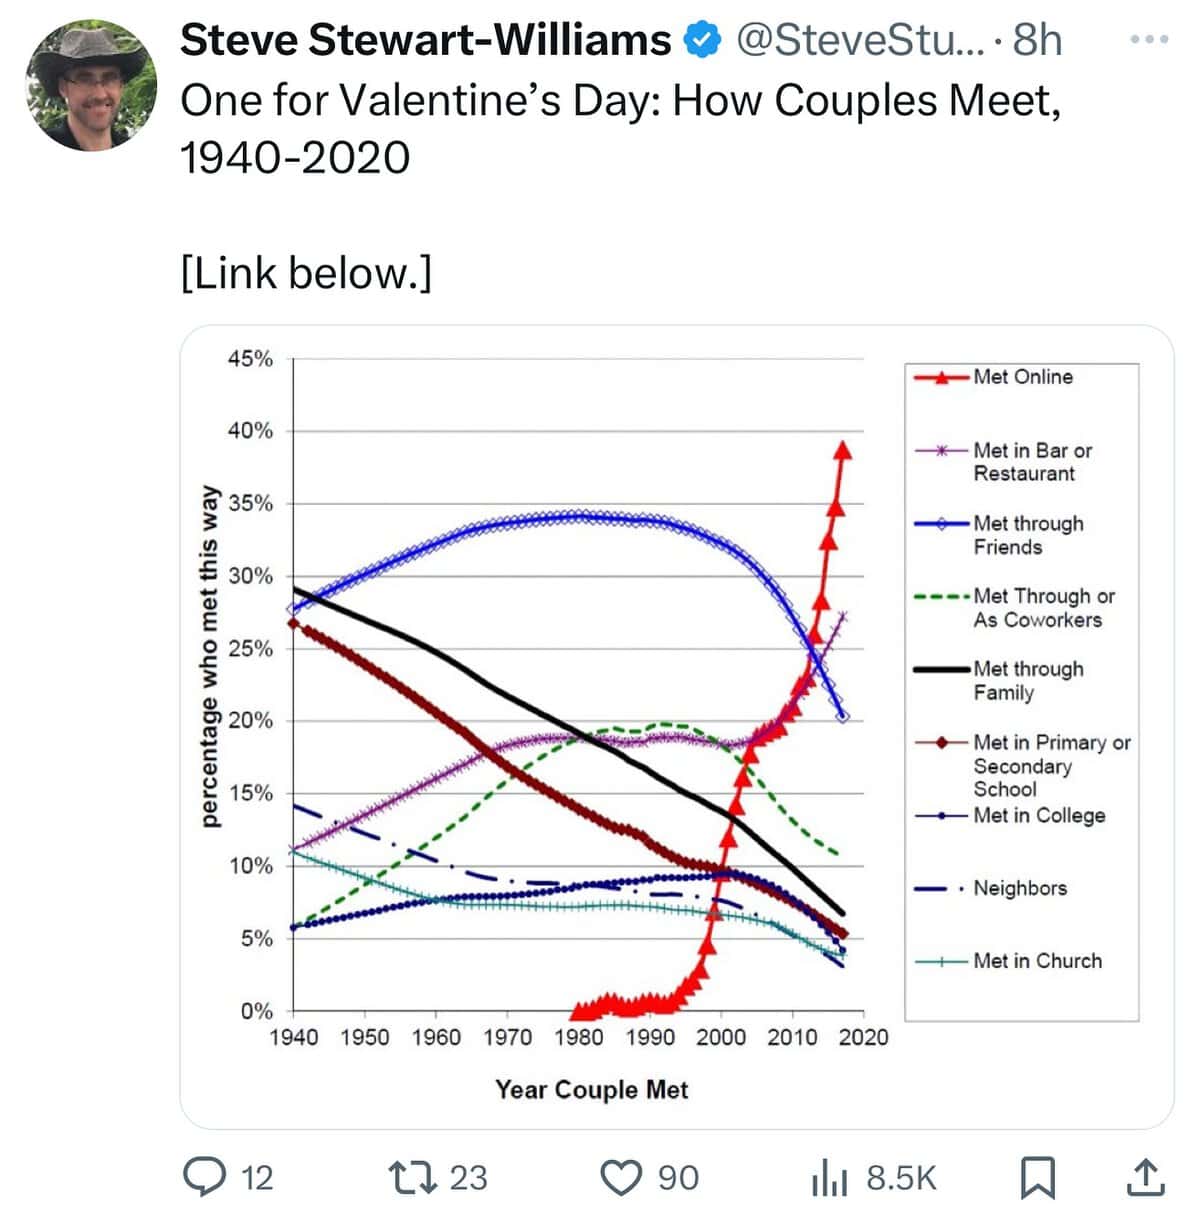1200x1222 pixels.
Task: Bookmark this tweet
Action: (x=1037, y=1177)
